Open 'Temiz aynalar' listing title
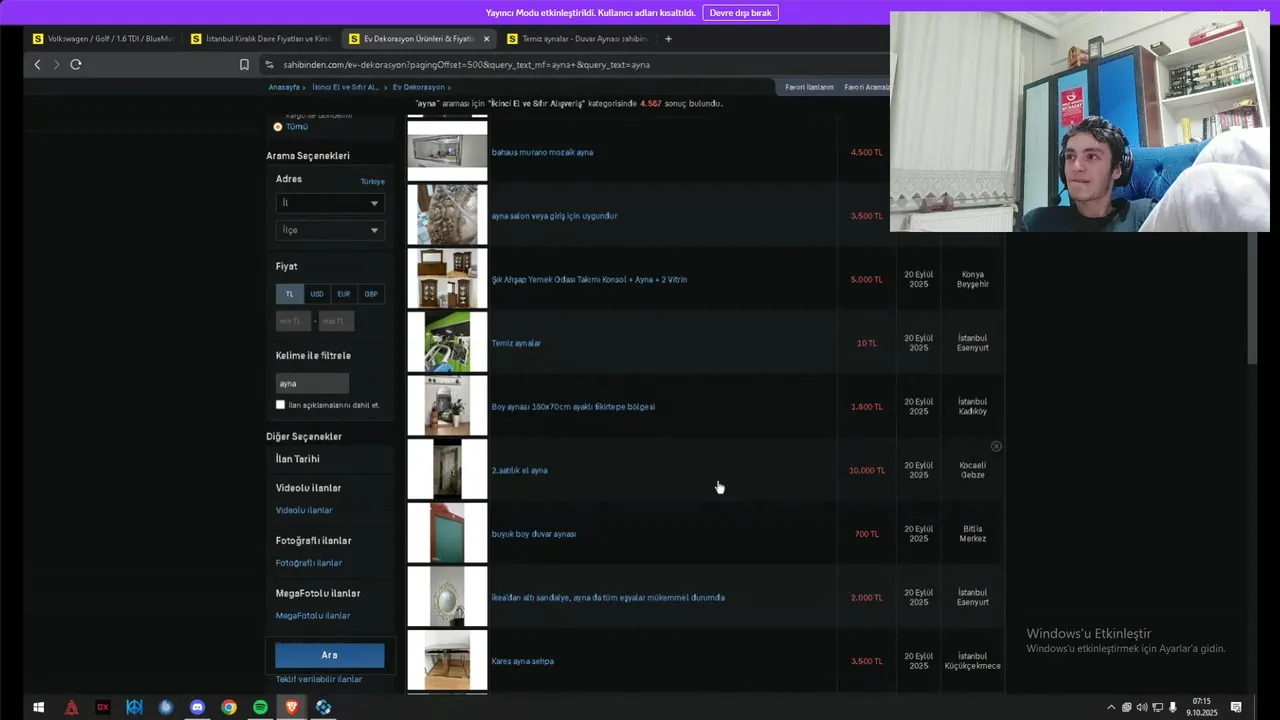The height and width of the screenshot is (720, 1280). point(516,343)
